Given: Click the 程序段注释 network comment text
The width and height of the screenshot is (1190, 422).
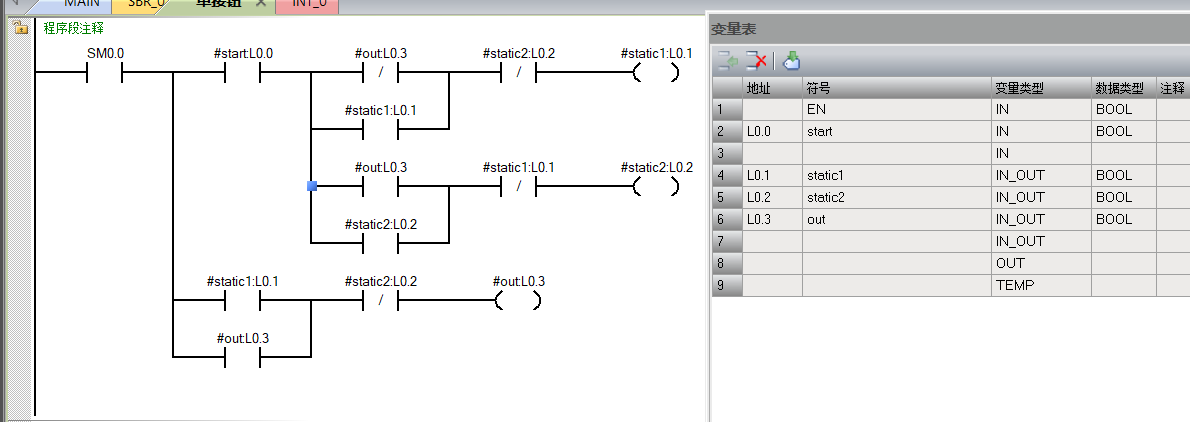Looking at the screenshot, I should (x=73, y=29).
